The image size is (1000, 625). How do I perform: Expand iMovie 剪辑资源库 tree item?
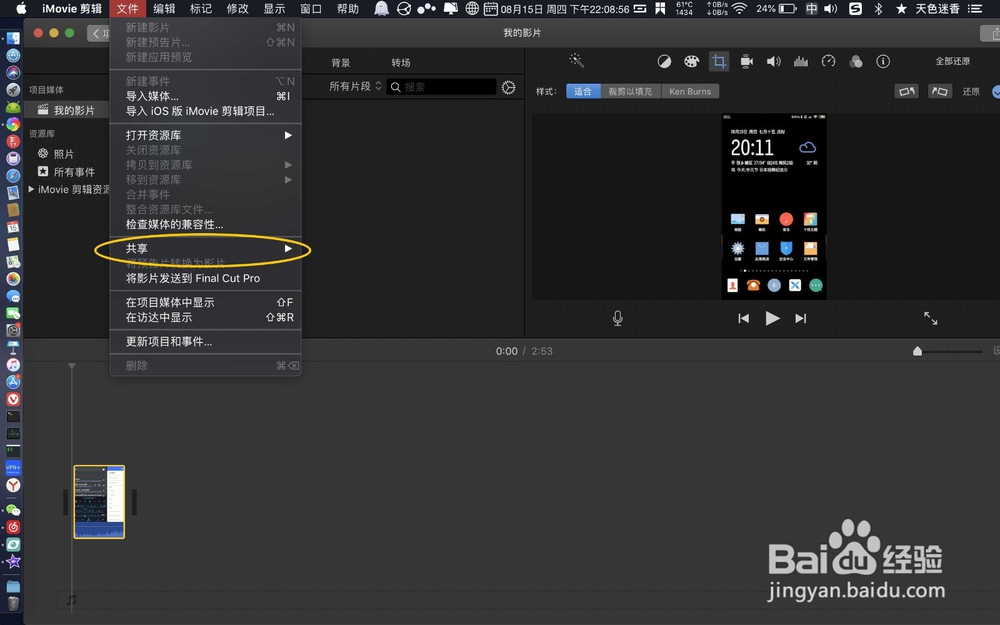point(31,189)
